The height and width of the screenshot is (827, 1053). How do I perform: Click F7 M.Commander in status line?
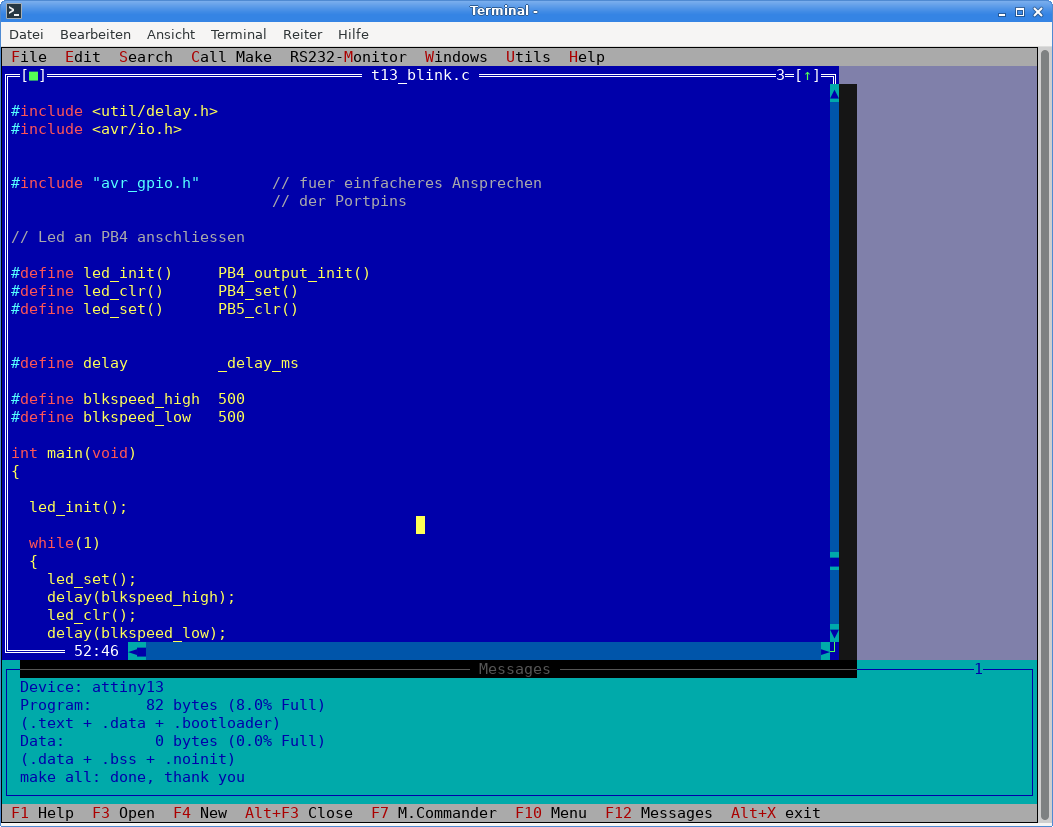click(434, 814)
